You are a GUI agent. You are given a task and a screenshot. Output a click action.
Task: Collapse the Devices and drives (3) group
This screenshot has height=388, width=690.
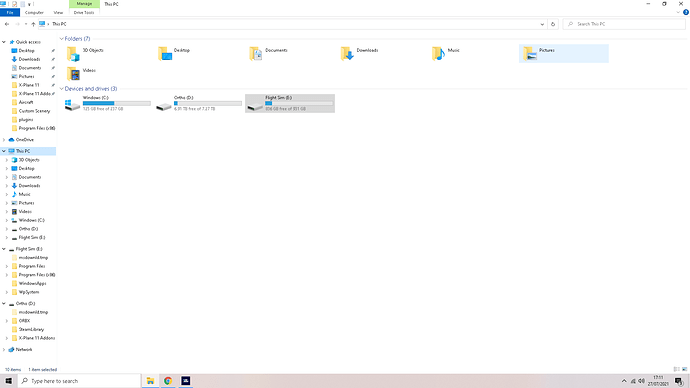coord(62,89)
